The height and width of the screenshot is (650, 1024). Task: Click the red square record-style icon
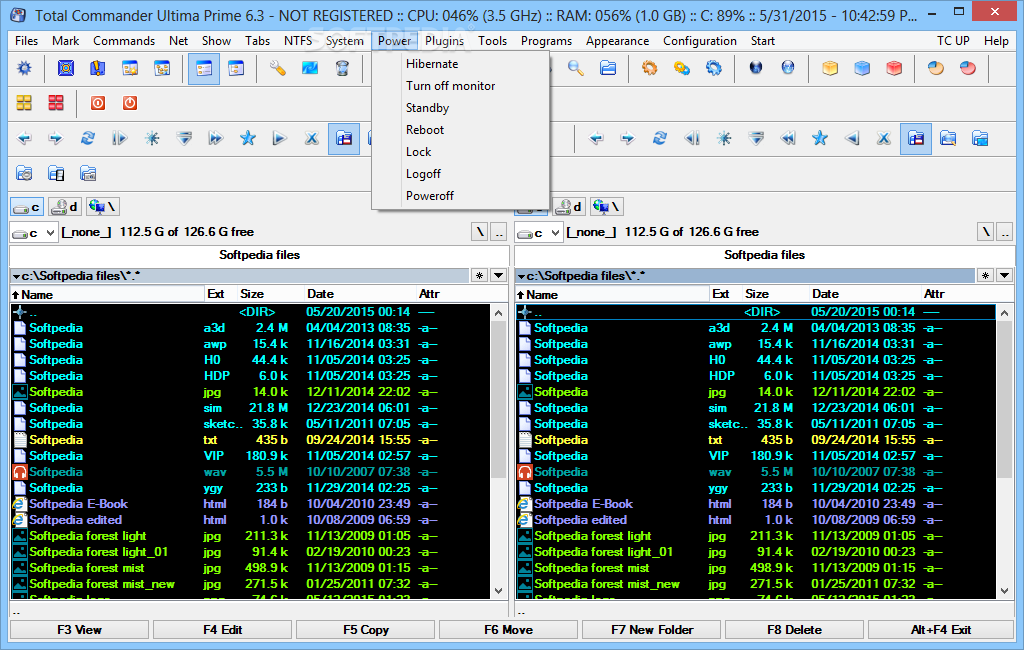coord(98,103)
